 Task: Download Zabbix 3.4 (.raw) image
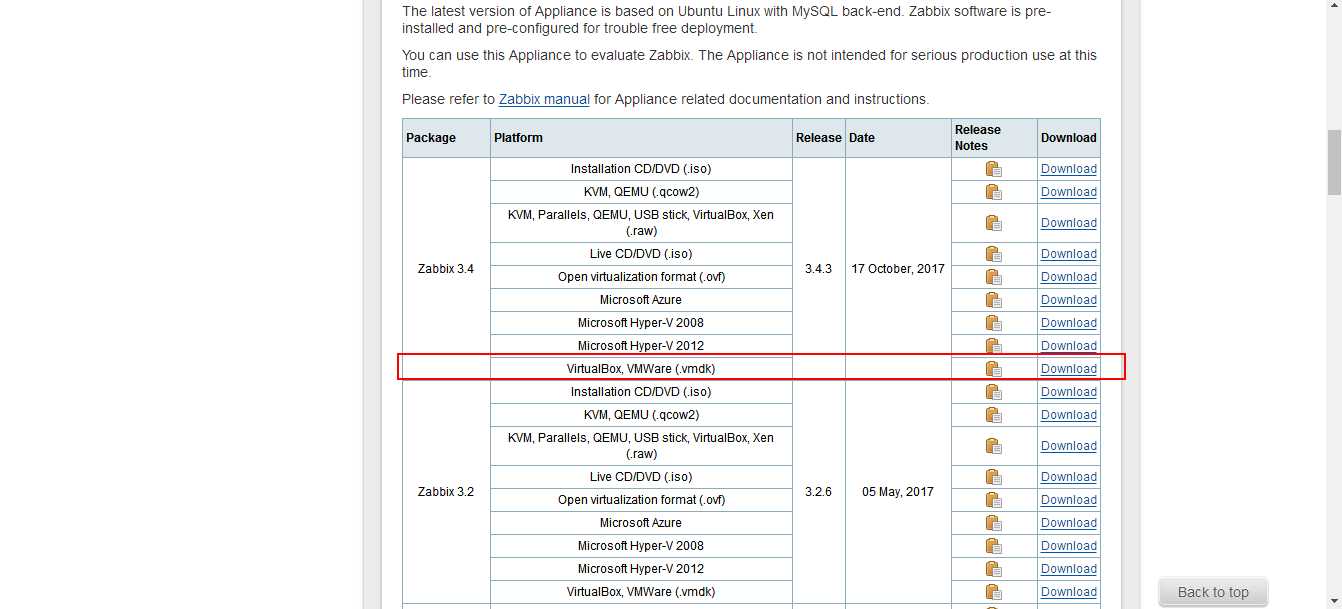coord(1068,223)
